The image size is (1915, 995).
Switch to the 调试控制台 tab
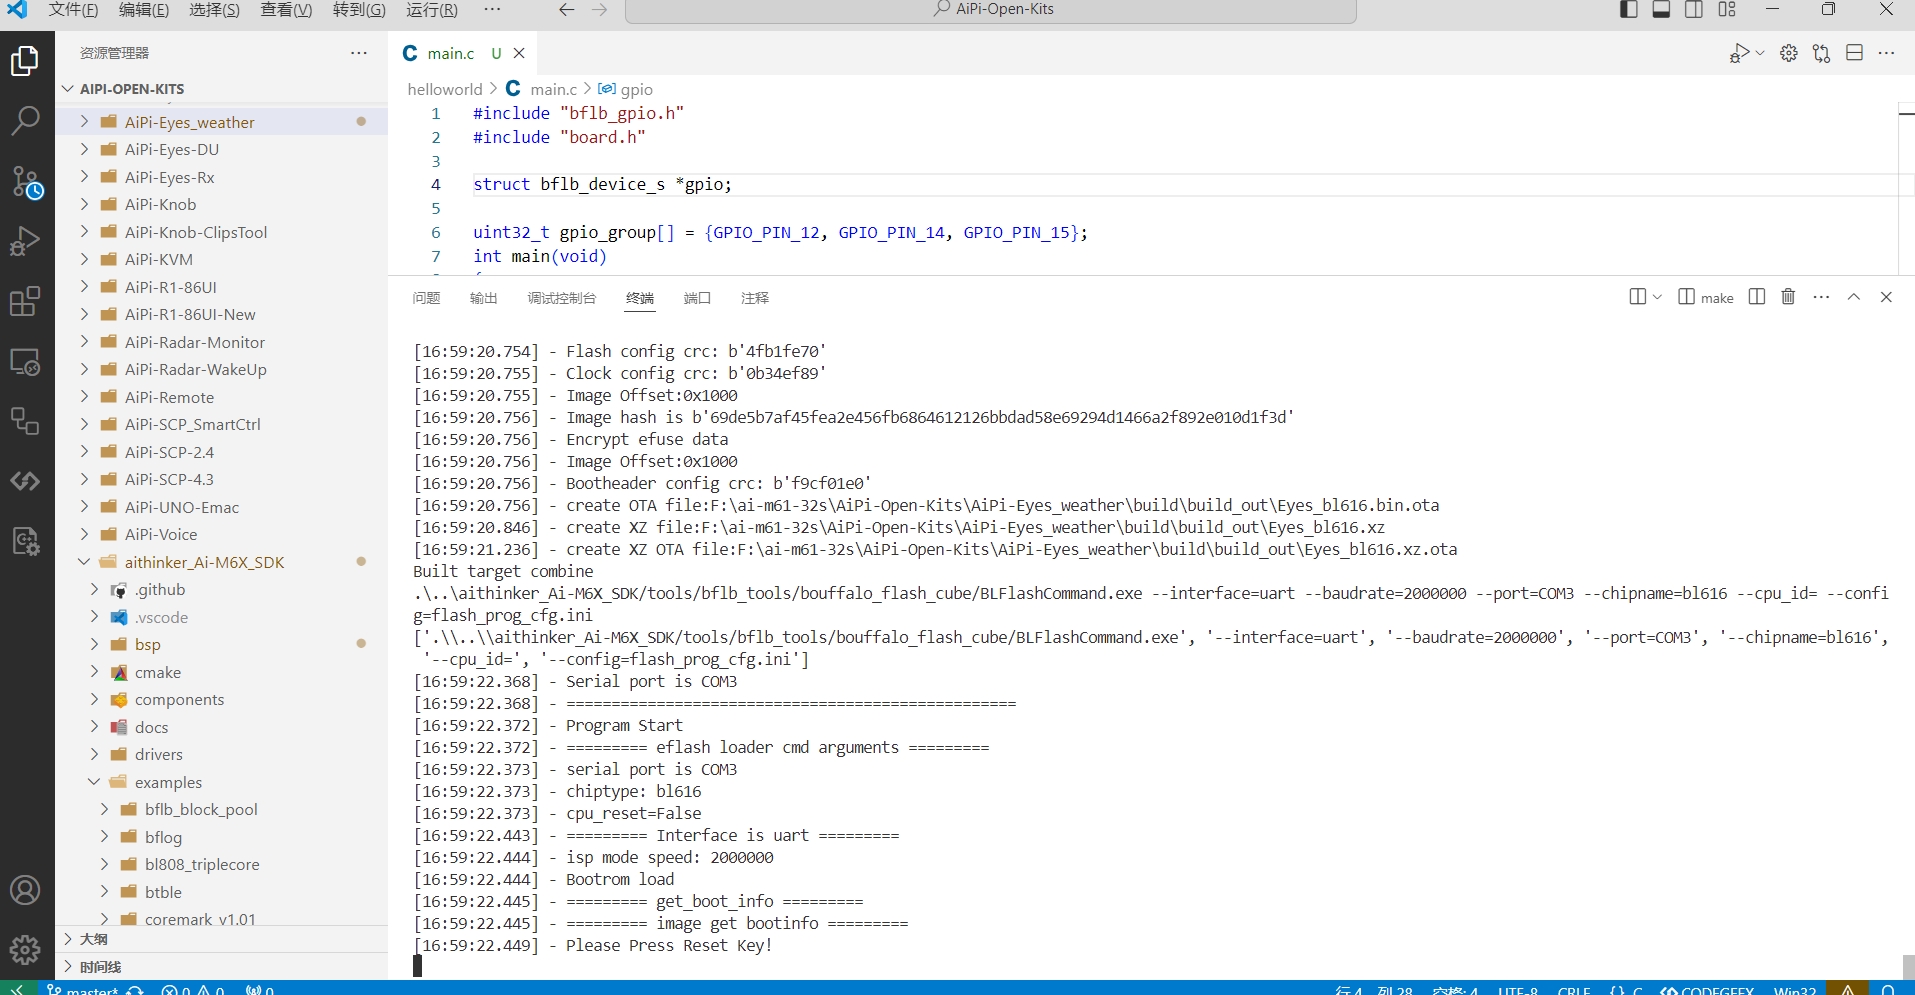[x=561, y=298]
